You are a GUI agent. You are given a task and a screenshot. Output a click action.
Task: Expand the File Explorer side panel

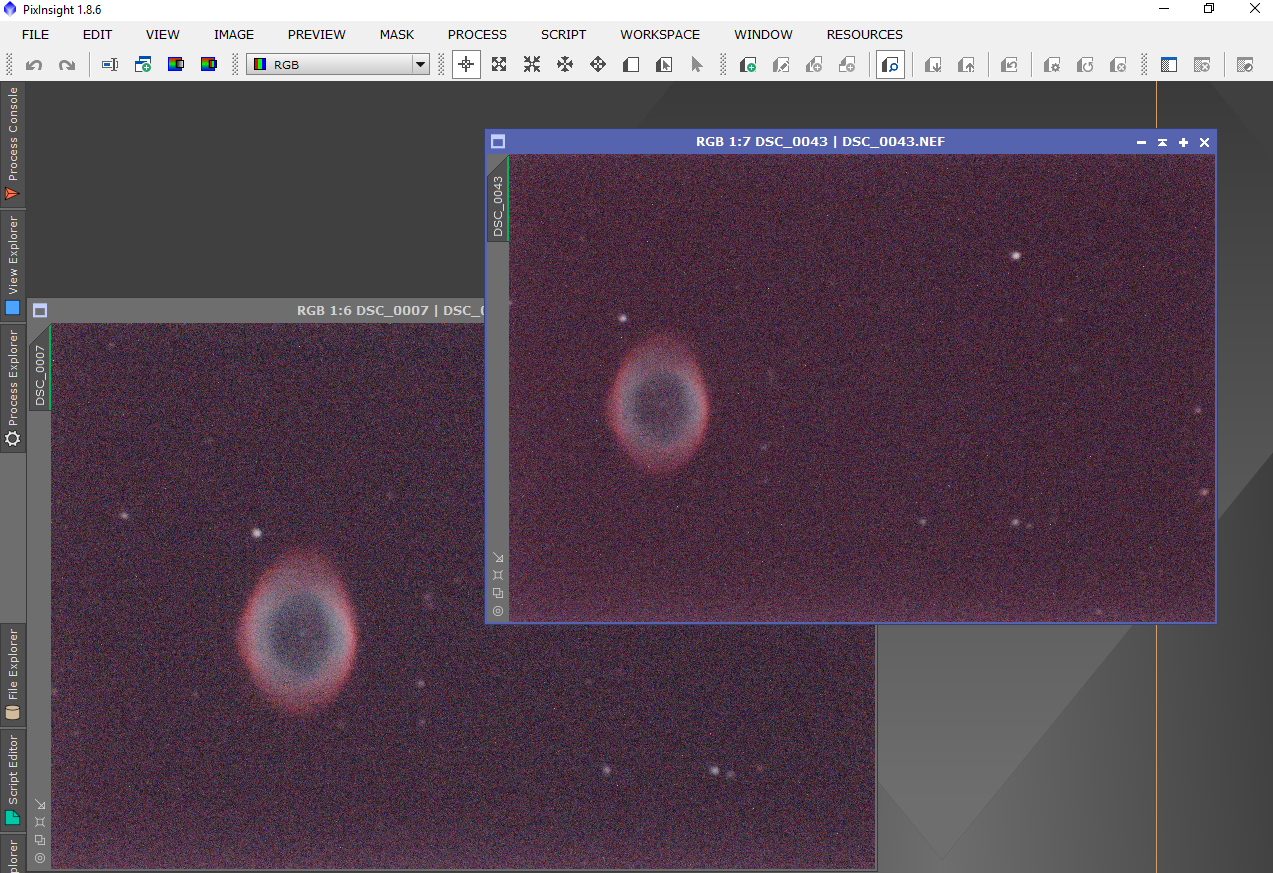[13, 676]
